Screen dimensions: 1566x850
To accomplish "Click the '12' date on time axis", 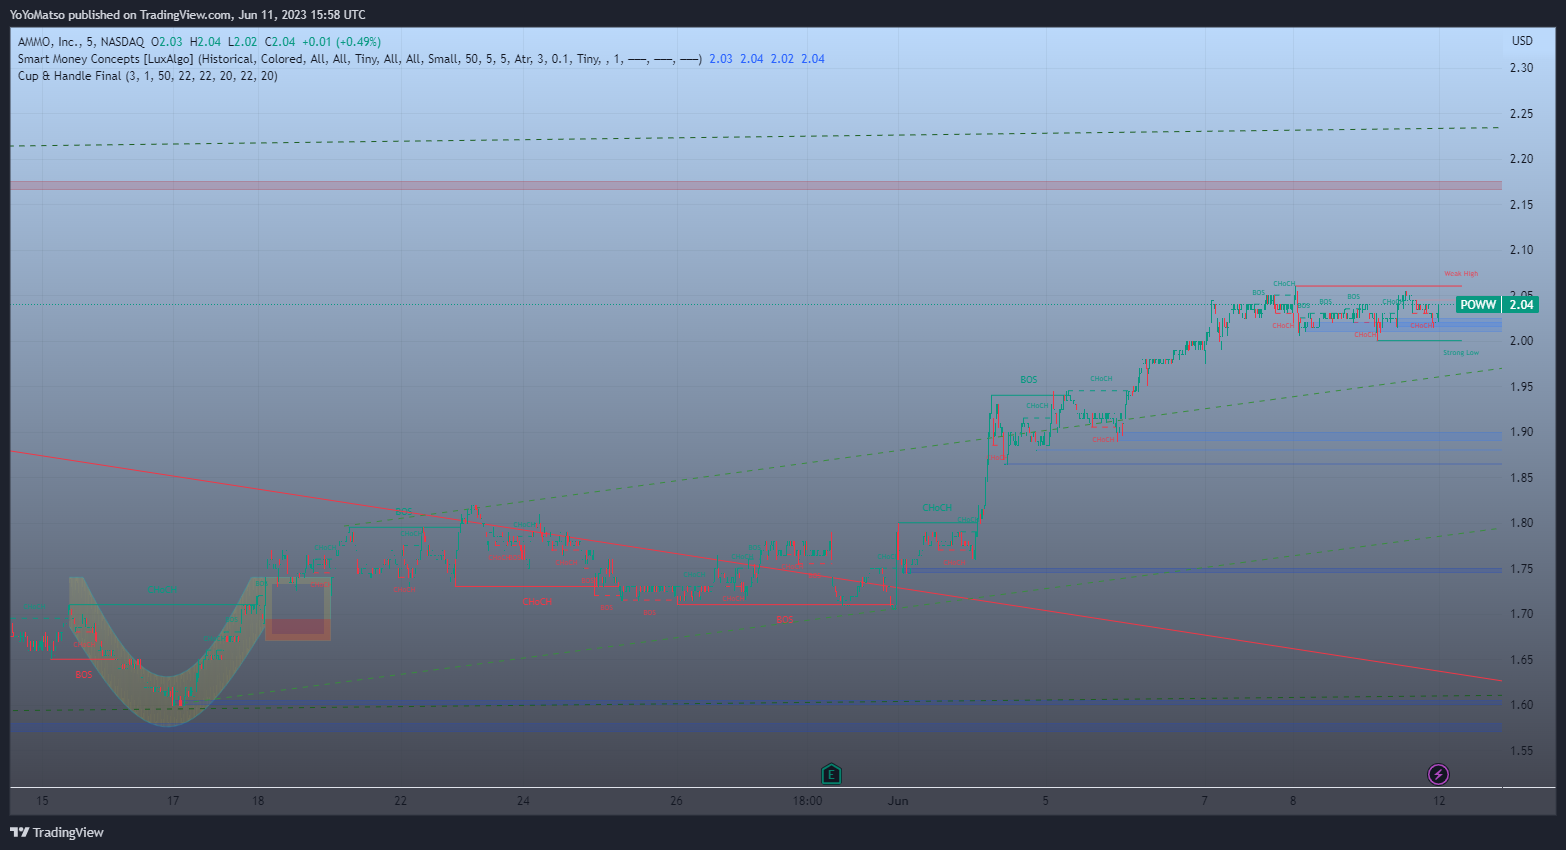I will [1439, 801].
